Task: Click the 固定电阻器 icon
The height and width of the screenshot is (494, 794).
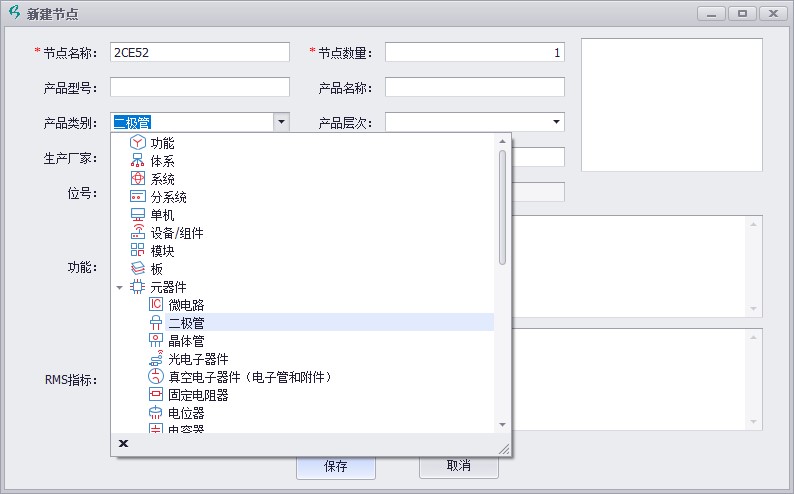Action: (155, 394)
